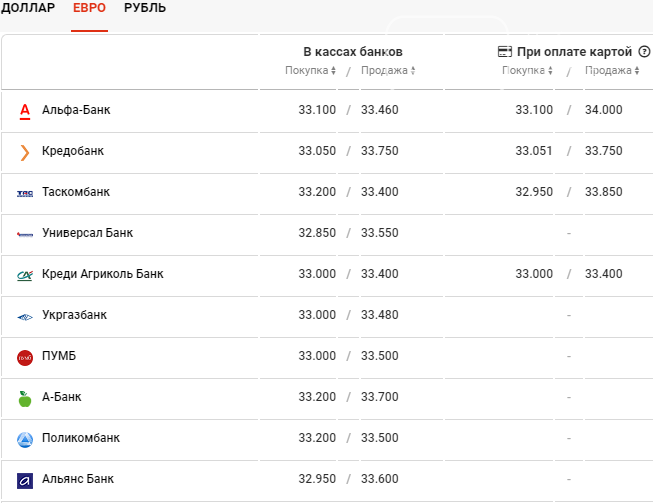The width and height of the screenshot is (653, 503).
Task: Open the Универсал Банк link
Action: (87, 233)
